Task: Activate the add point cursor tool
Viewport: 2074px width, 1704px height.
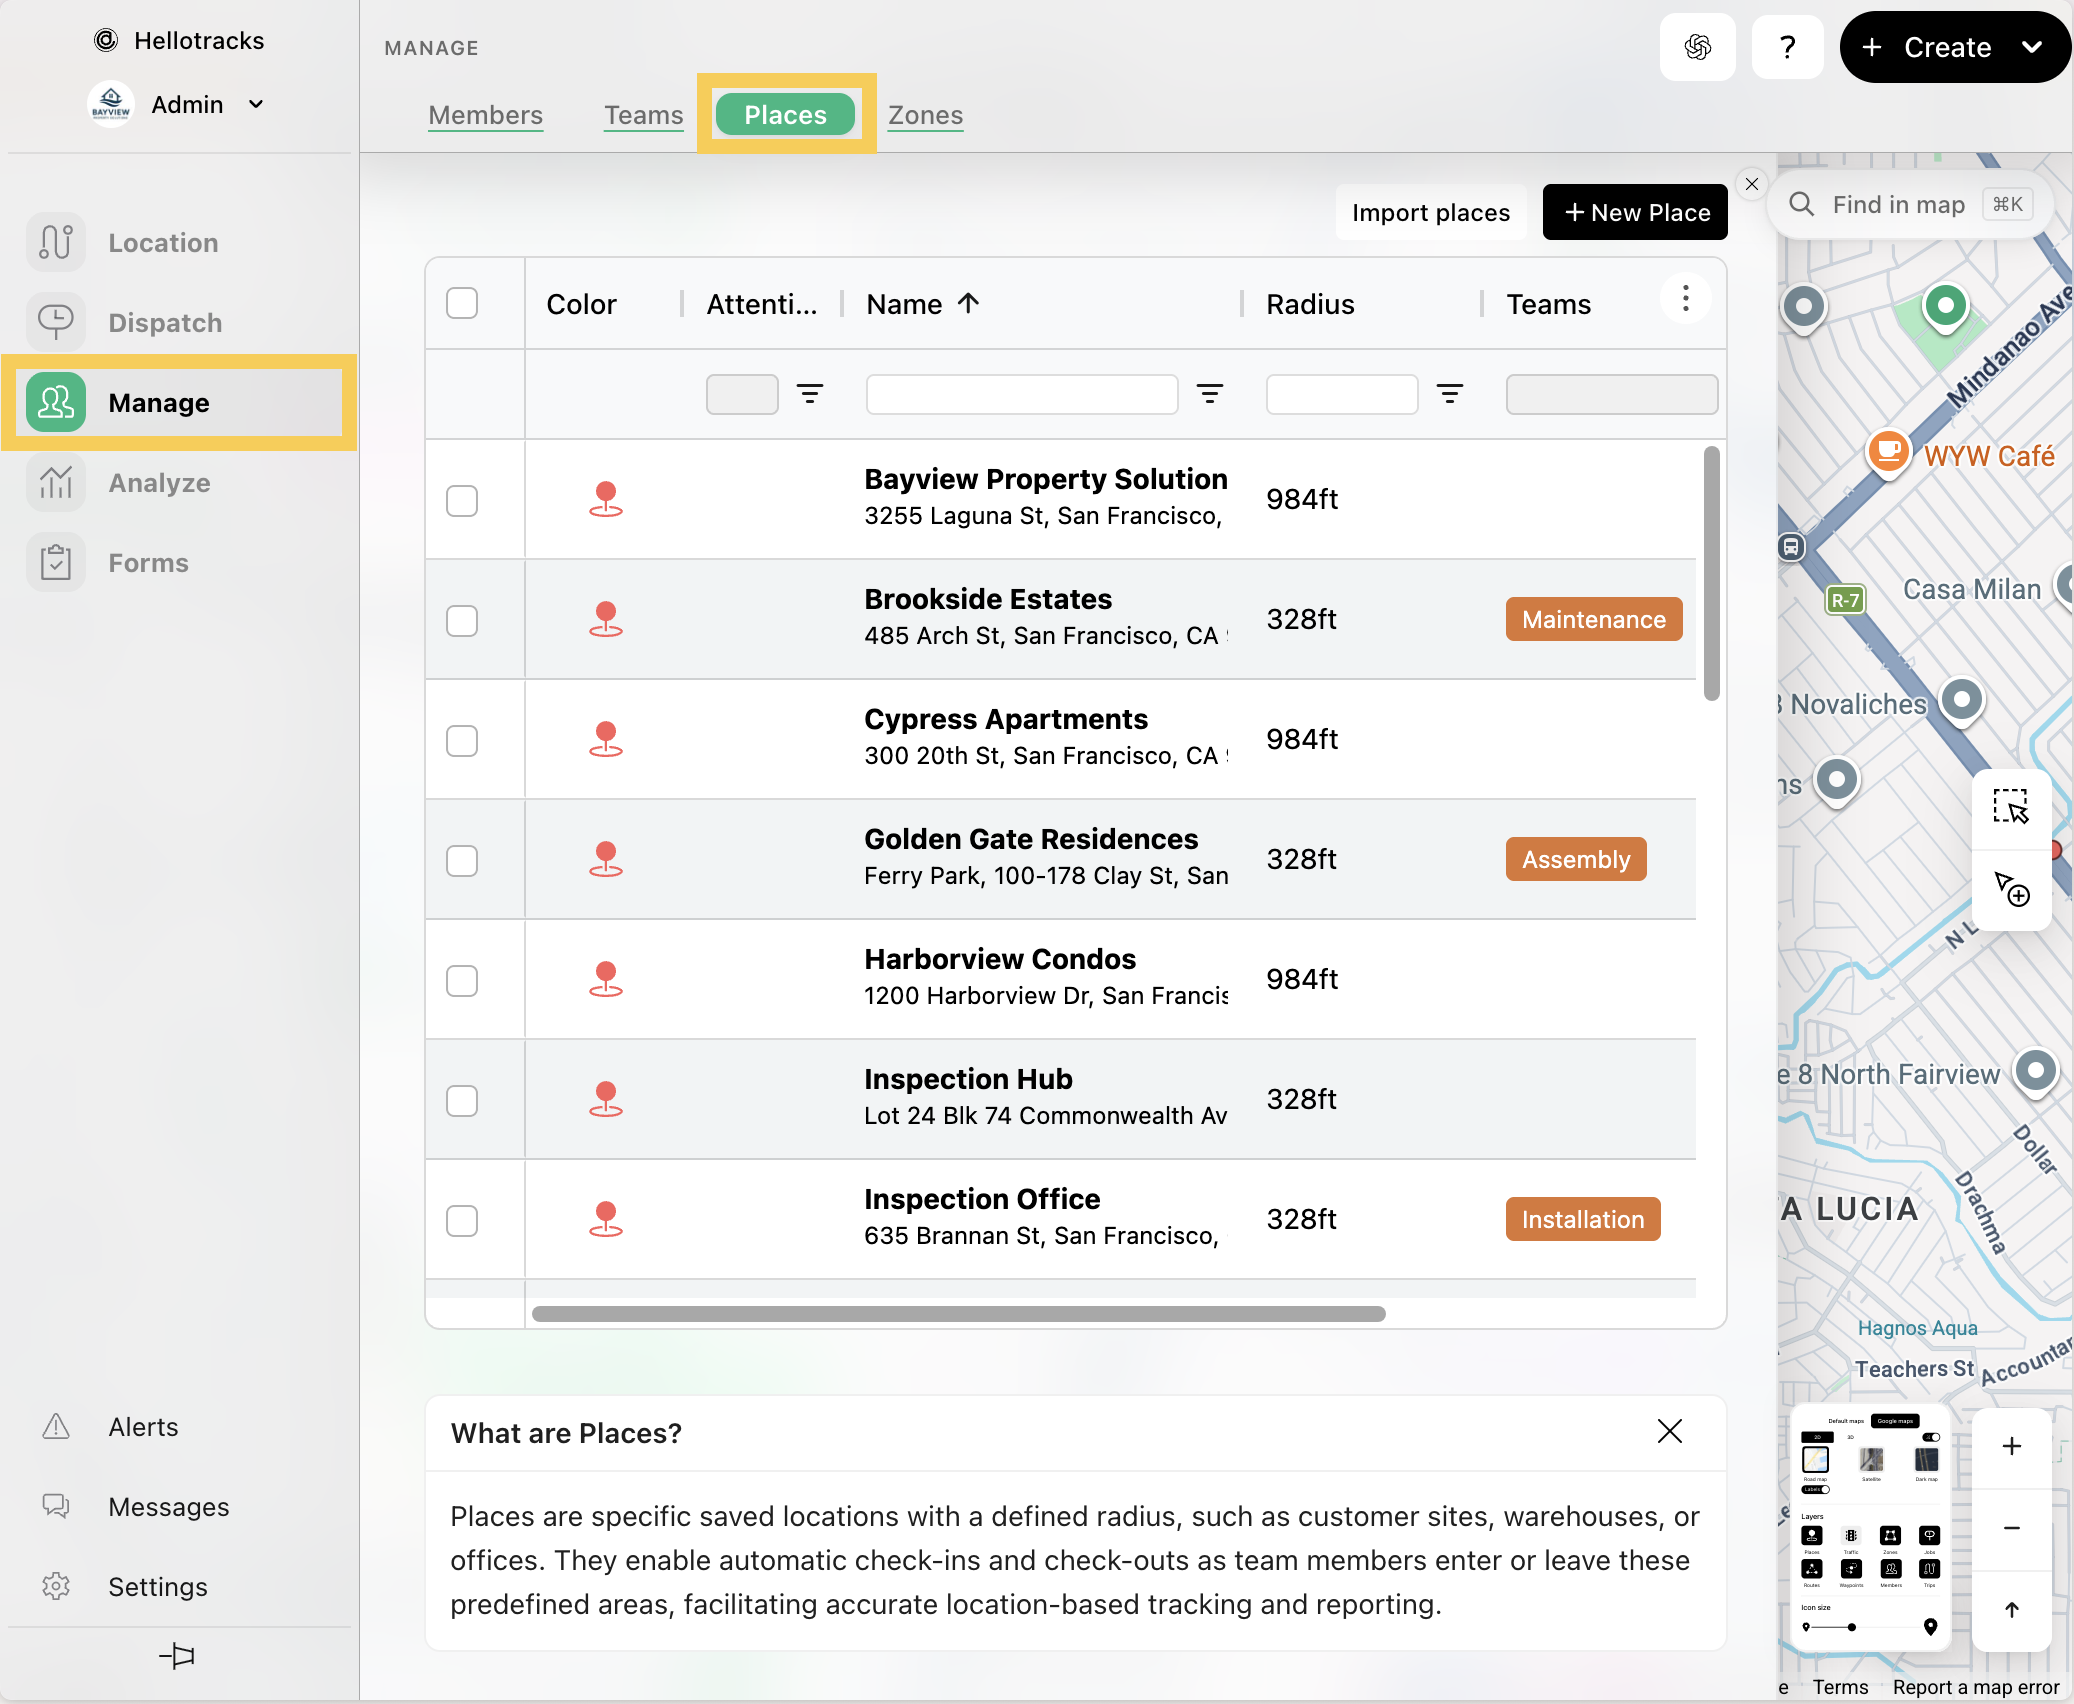Action: tap(2010, 888)
